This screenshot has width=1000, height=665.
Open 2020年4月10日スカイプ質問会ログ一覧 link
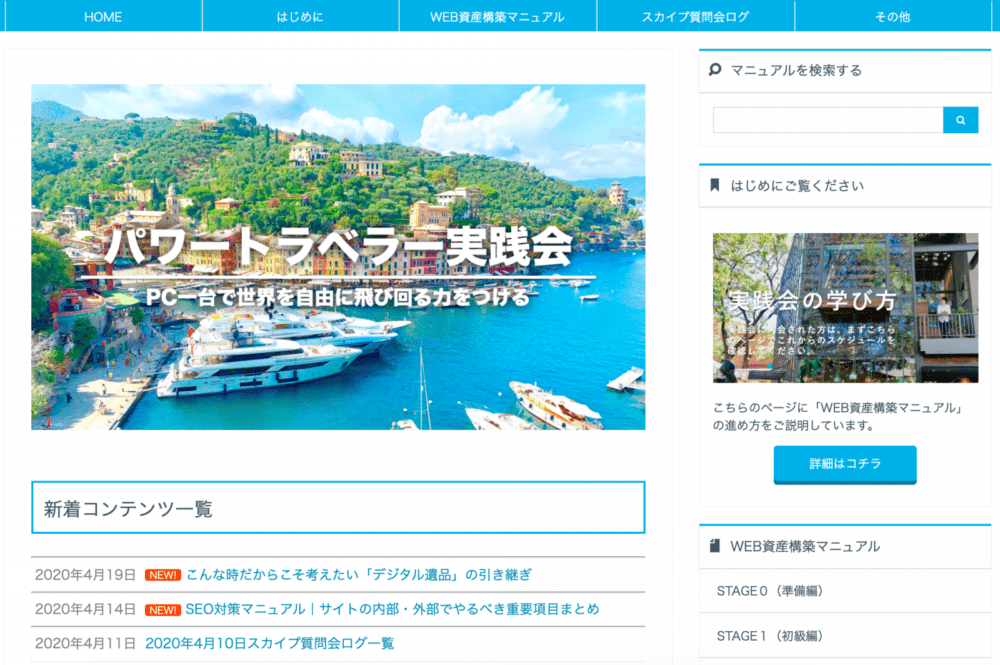click(x=270, y=643)
